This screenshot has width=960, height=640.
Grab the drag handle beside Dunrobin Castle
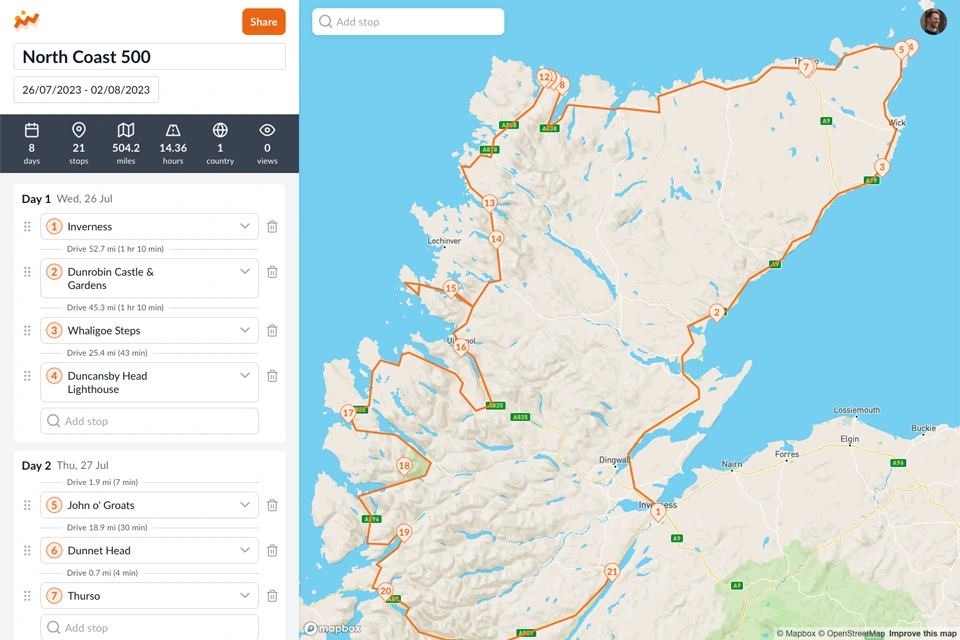pos(27,272)
